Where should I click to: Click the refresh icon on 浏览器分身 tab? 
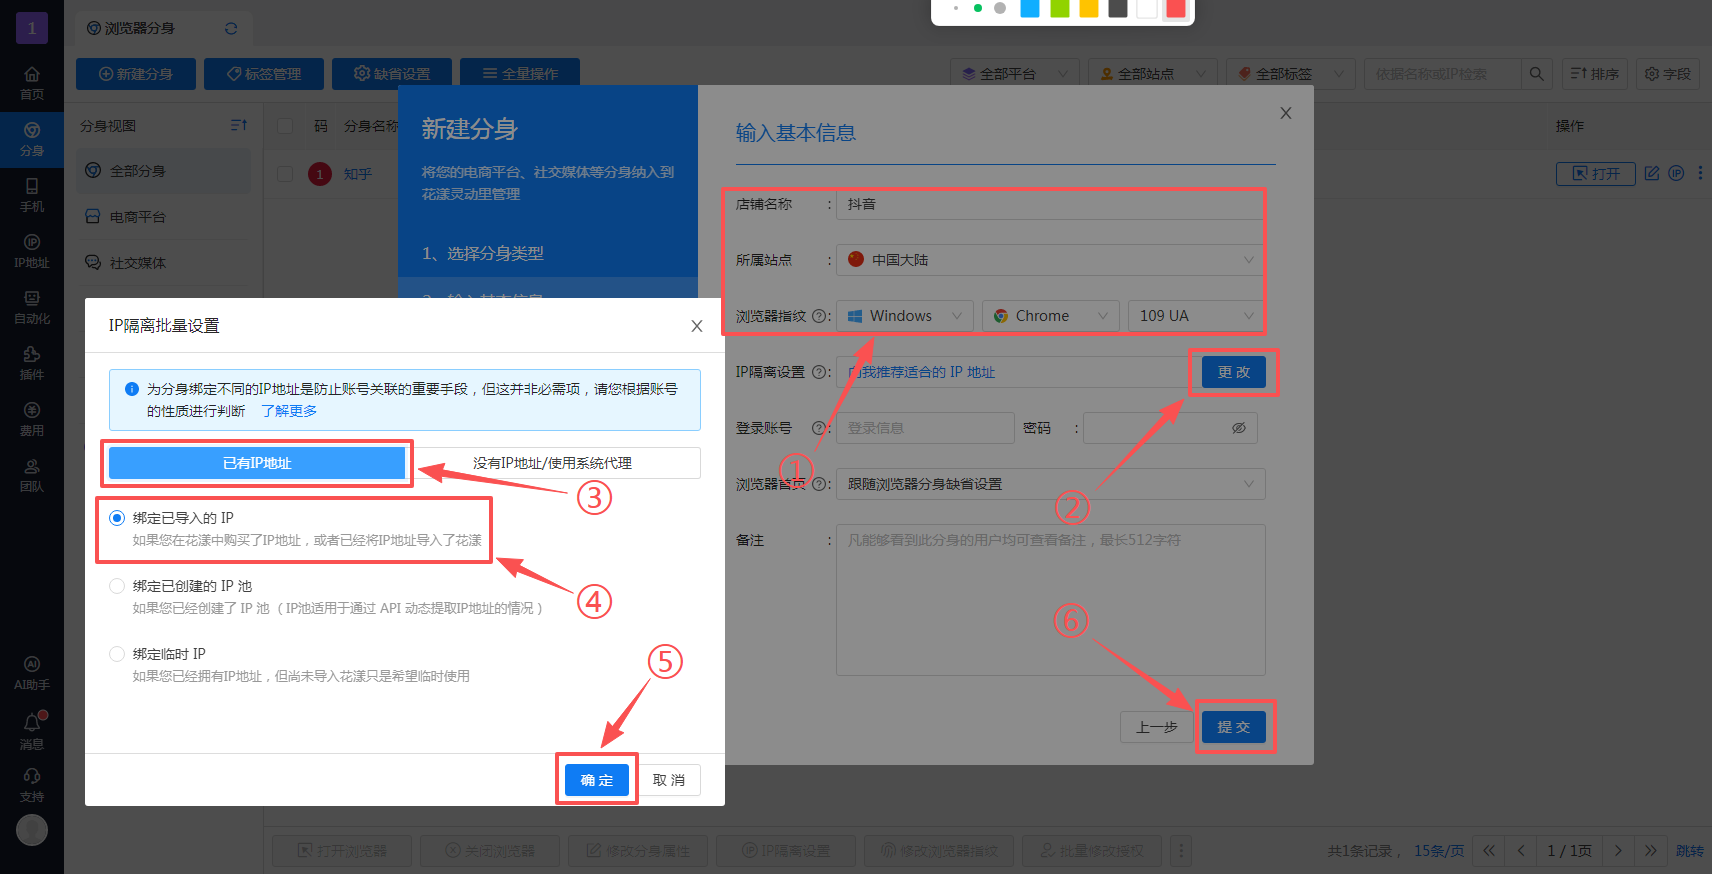tap(231, 28)
